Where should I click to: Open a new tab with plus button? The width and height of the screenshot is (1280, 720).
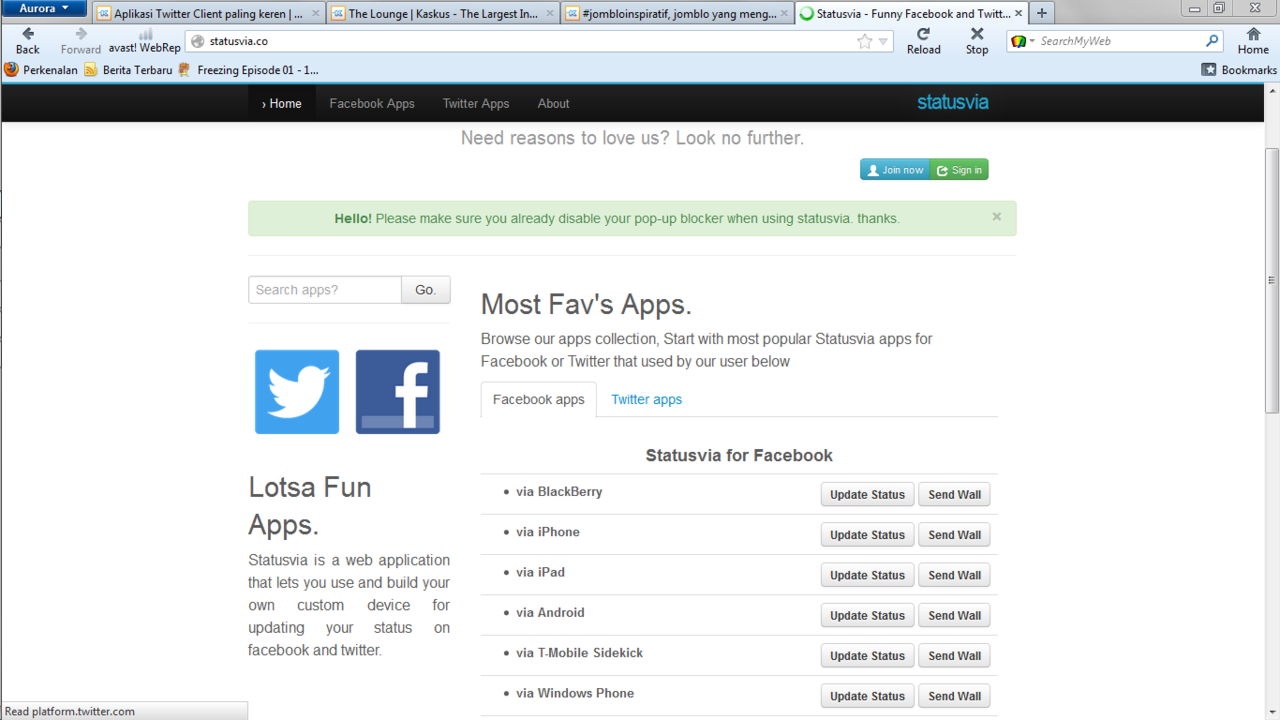(x=1042, y=13)
